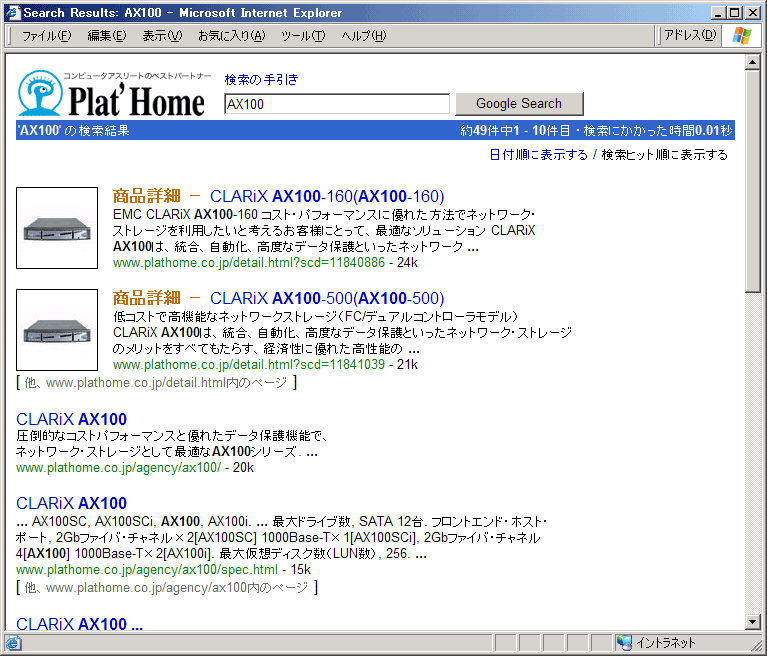Open the truncated CLARiX AX100 ... bottom link
Screen dimensions: 767x656
pos(79,624)
